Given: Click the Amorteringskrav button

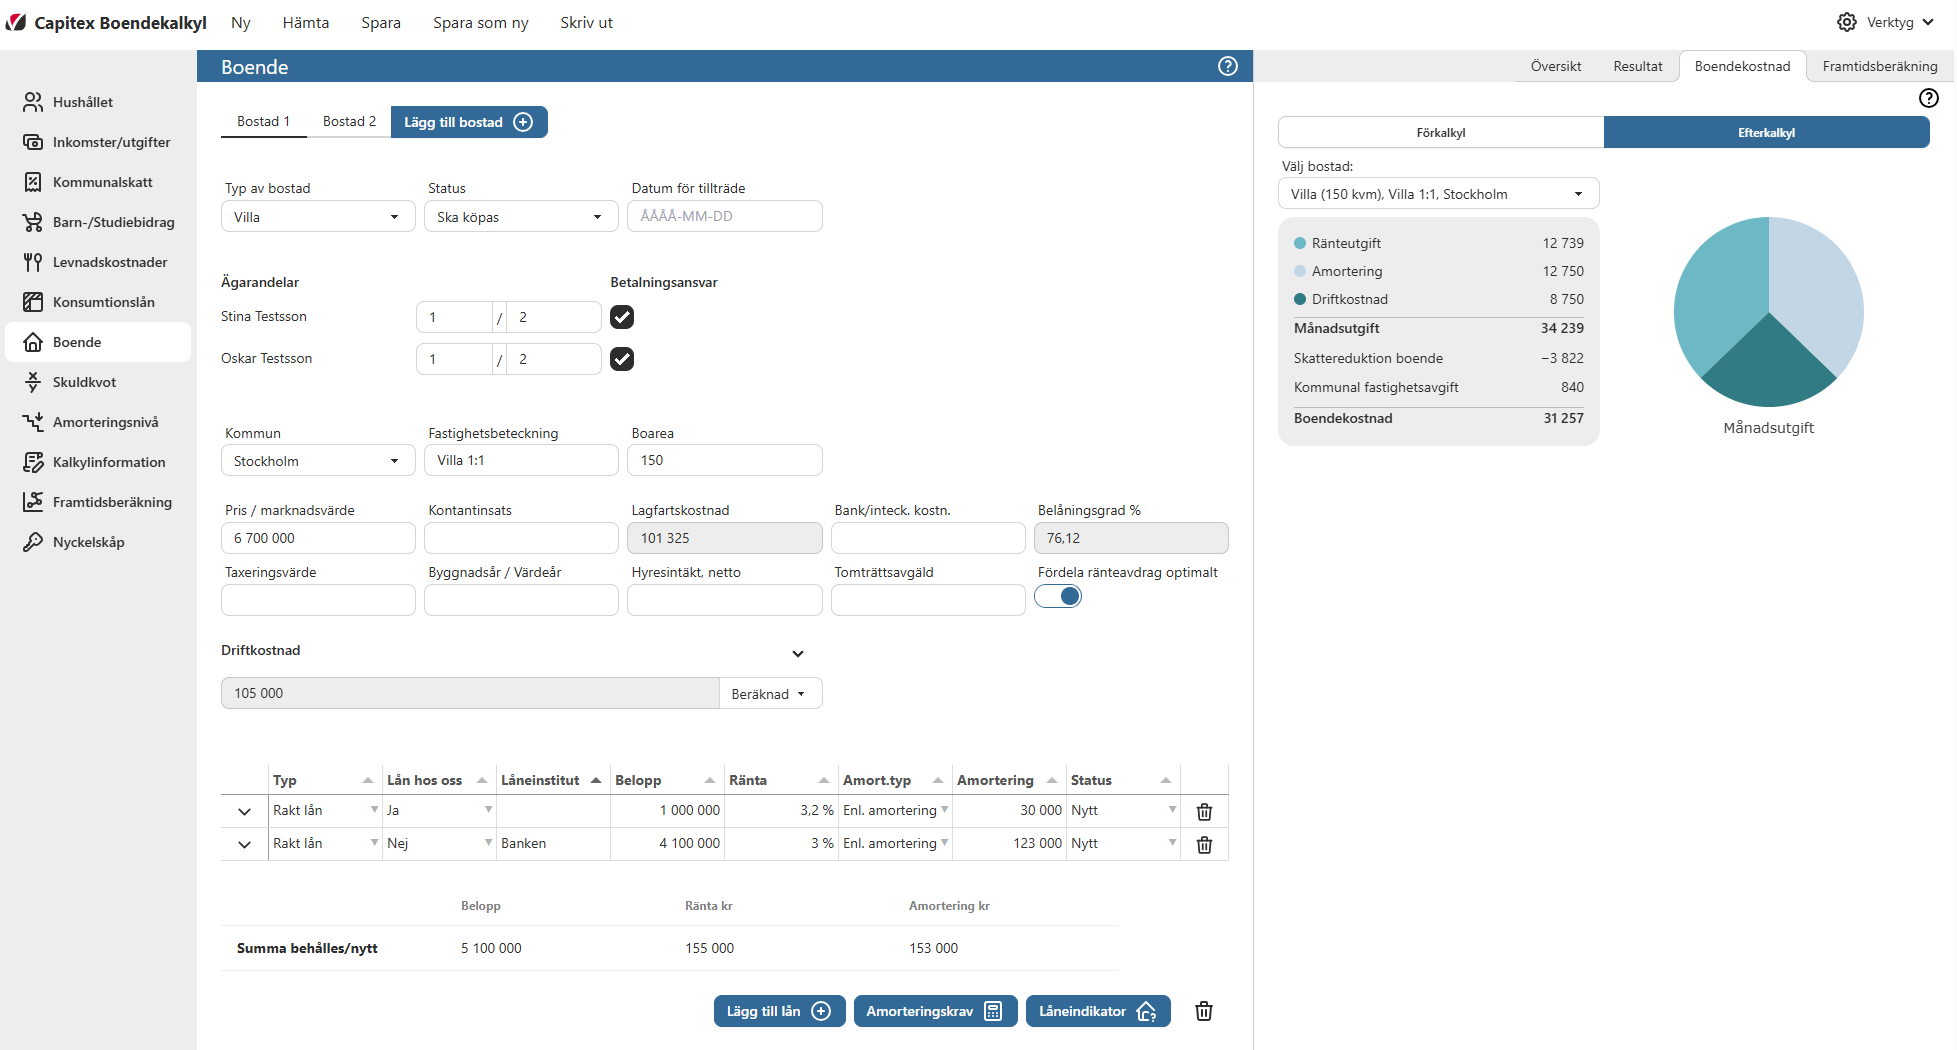Looking at the screenshot, I should point(934,1011).
